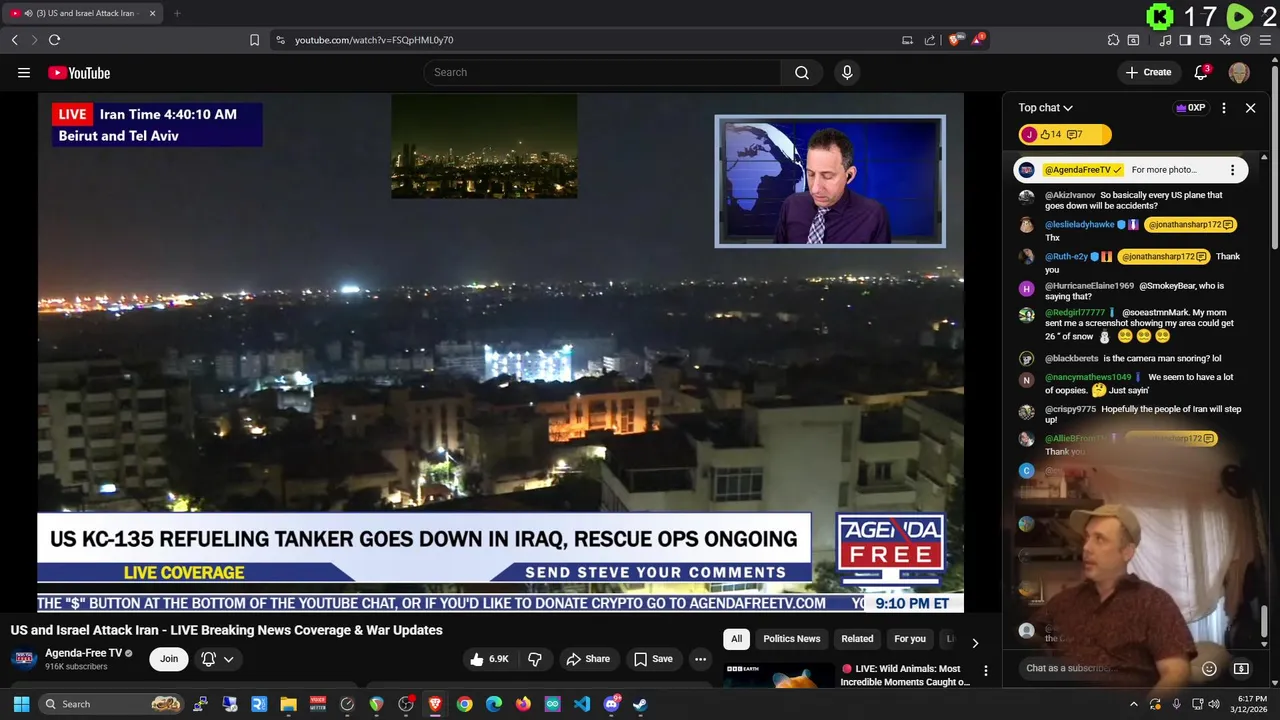Show next filter chips with arrow
The width and height of the screenshot is (1280, 720).
point(975,642)
